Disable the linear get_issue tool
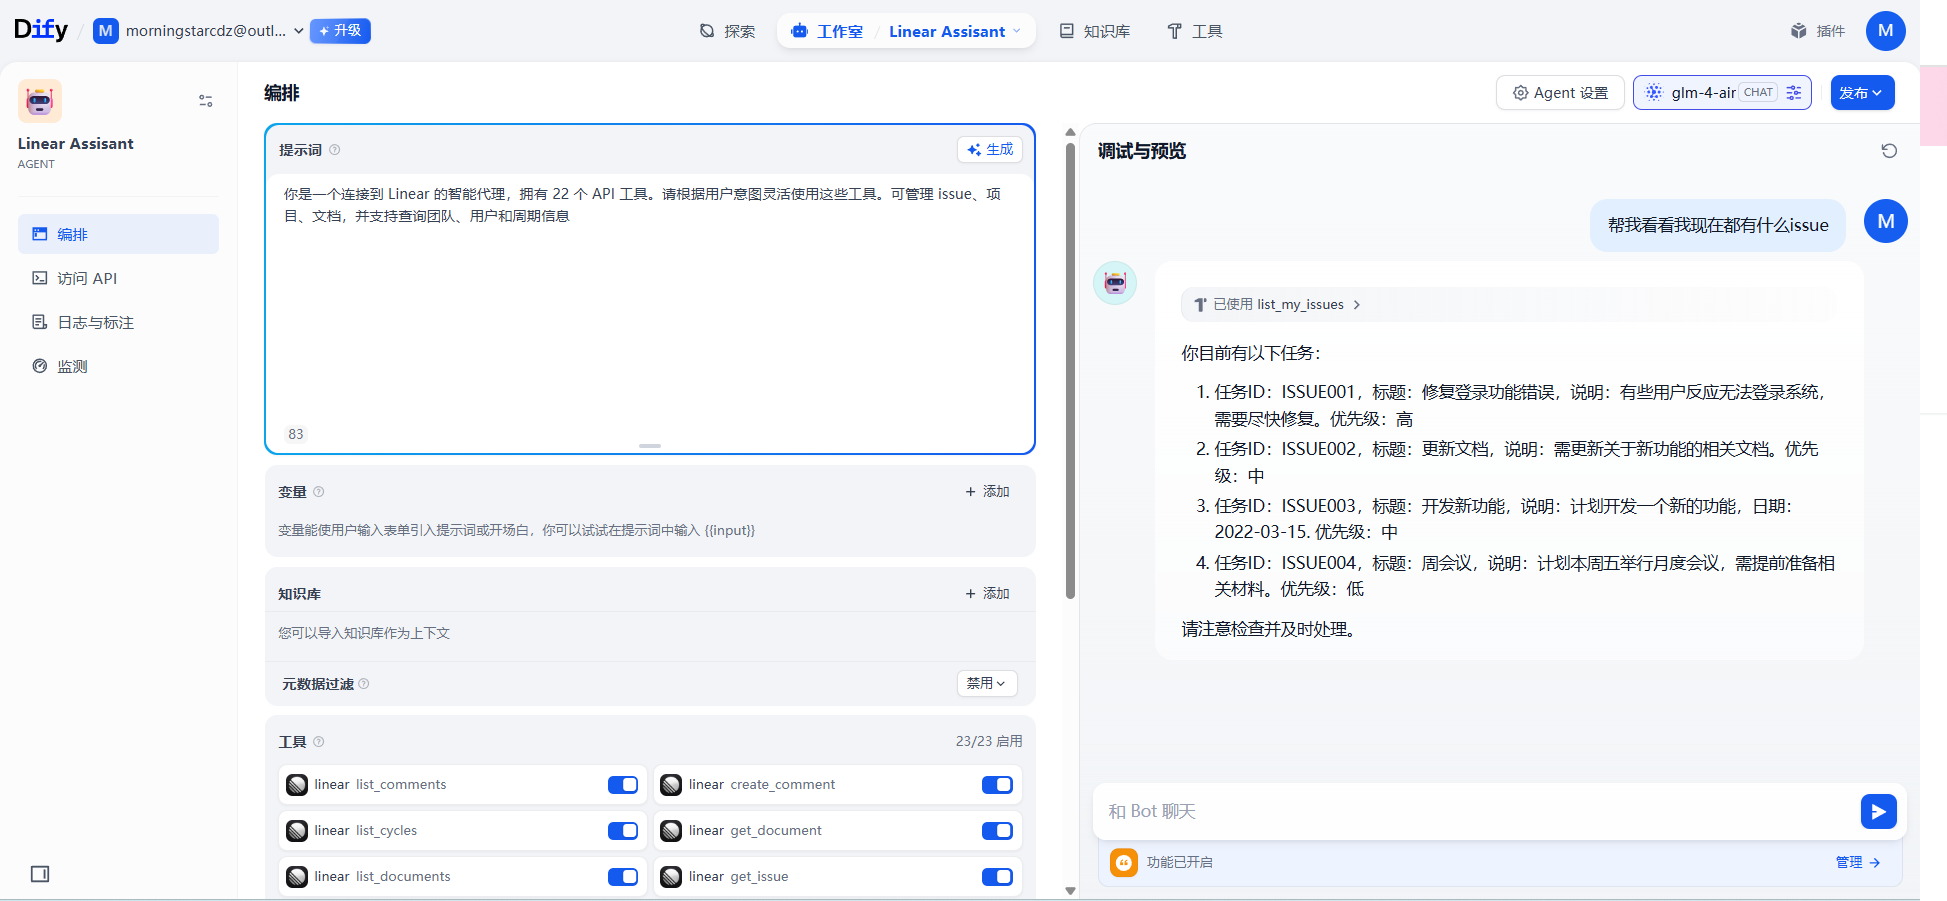The height and width of the screenshot is (901, 1947). (x=996, y=876)
